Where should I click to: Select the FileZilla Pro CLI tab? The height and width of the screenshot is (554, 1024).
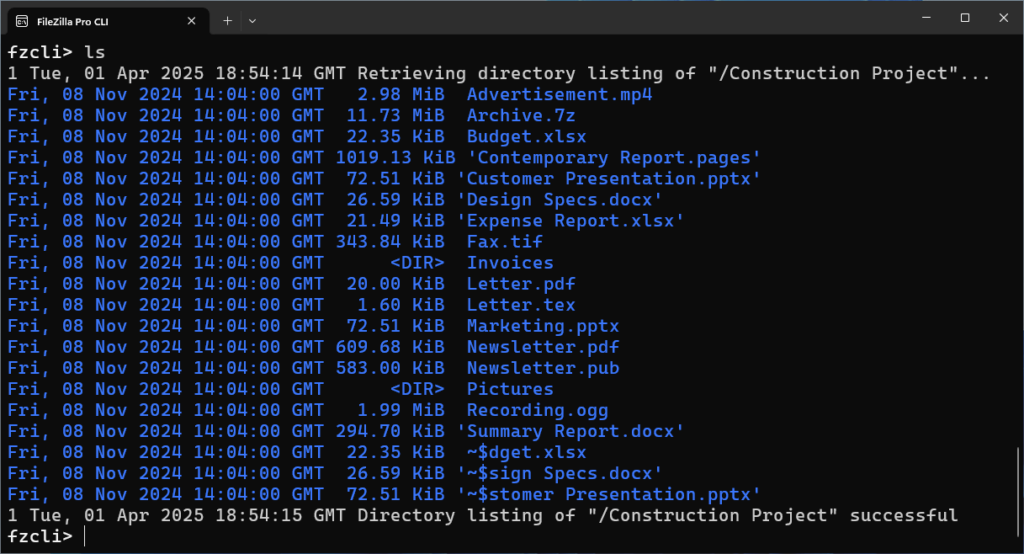tap(108, 22)
